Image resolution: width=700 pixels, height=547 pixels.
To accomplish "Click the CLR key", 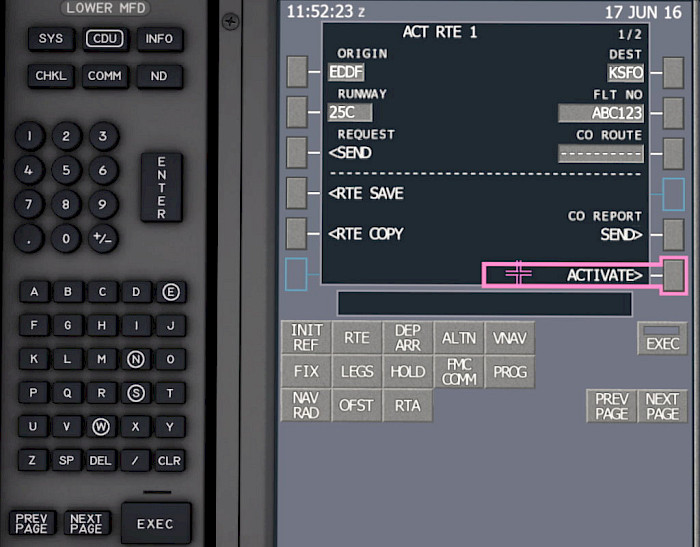I will [170, 460].
